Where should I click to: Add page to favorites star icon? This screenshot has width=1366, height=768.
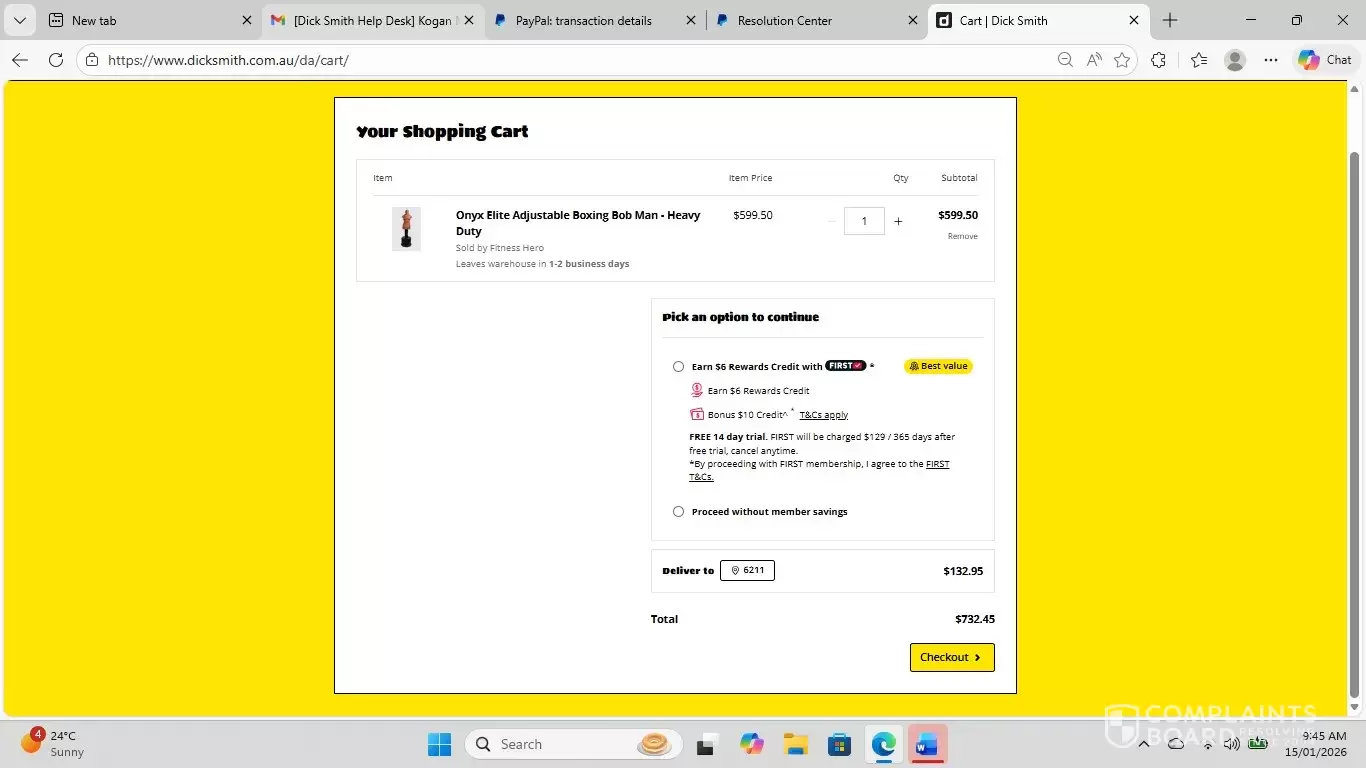(1122, 60)
